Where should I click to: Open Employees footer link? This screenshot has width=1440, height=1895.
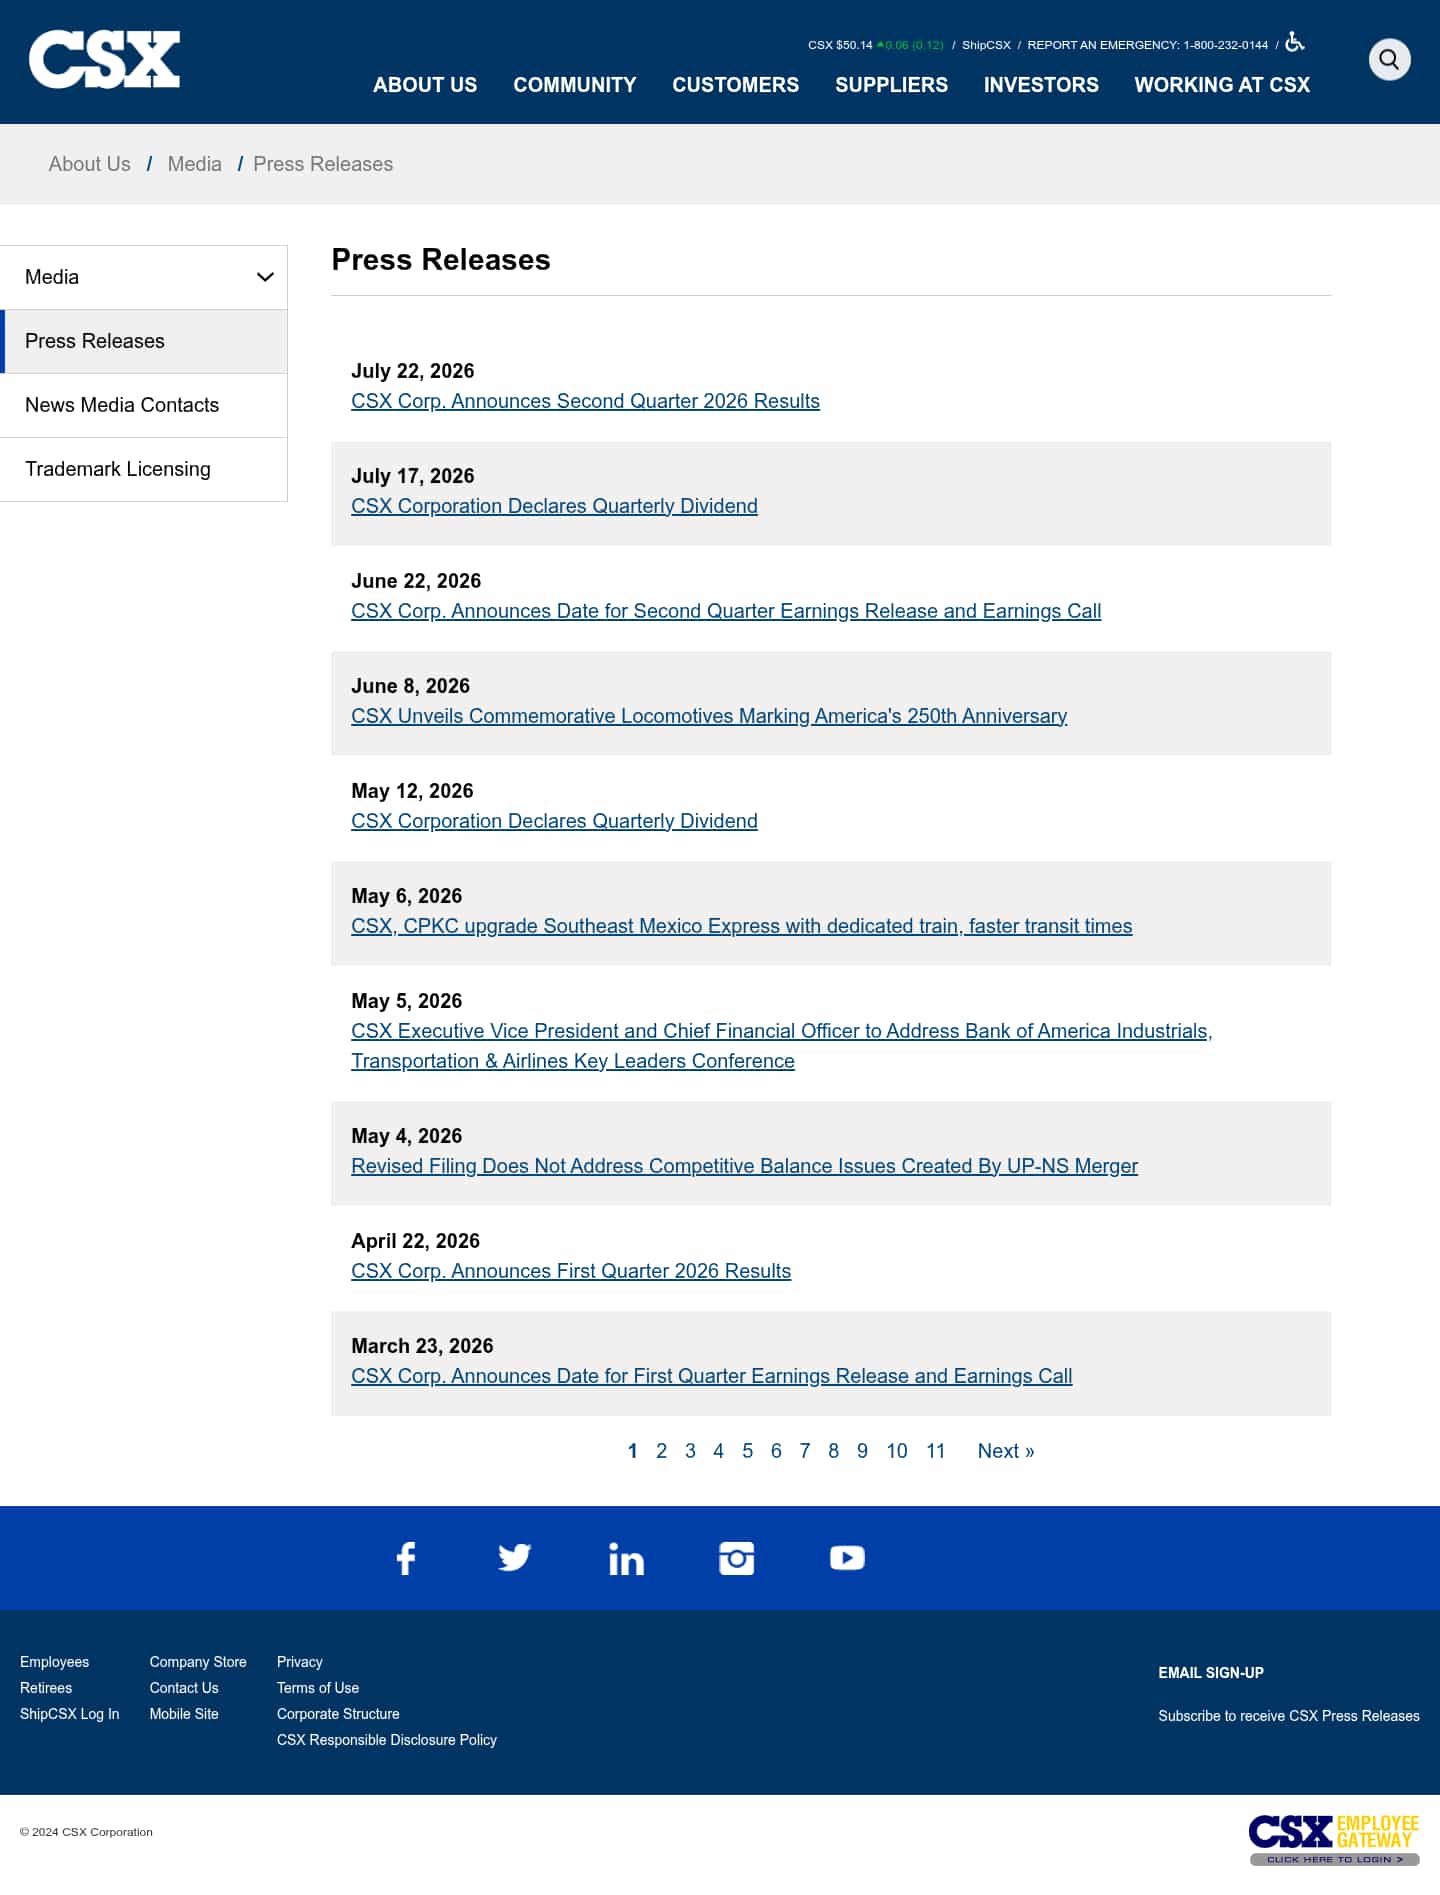click(x=54, y=1662)
